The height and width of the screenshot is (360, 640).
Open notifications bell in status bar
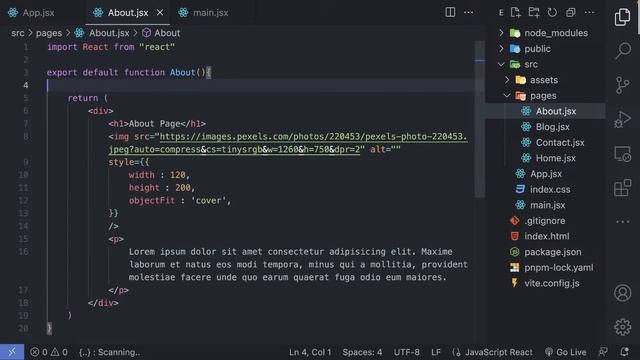click(x=624, y=352)
